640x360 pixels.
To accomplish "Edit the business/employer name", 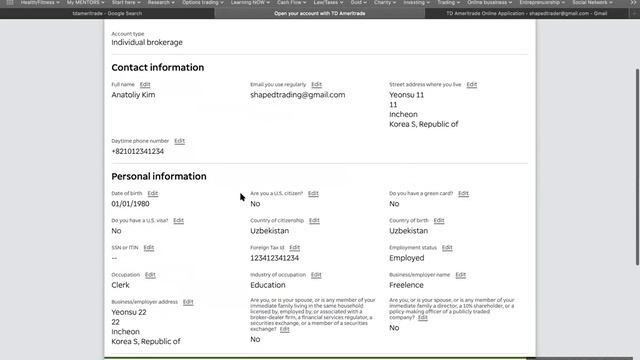I will 460,275.
